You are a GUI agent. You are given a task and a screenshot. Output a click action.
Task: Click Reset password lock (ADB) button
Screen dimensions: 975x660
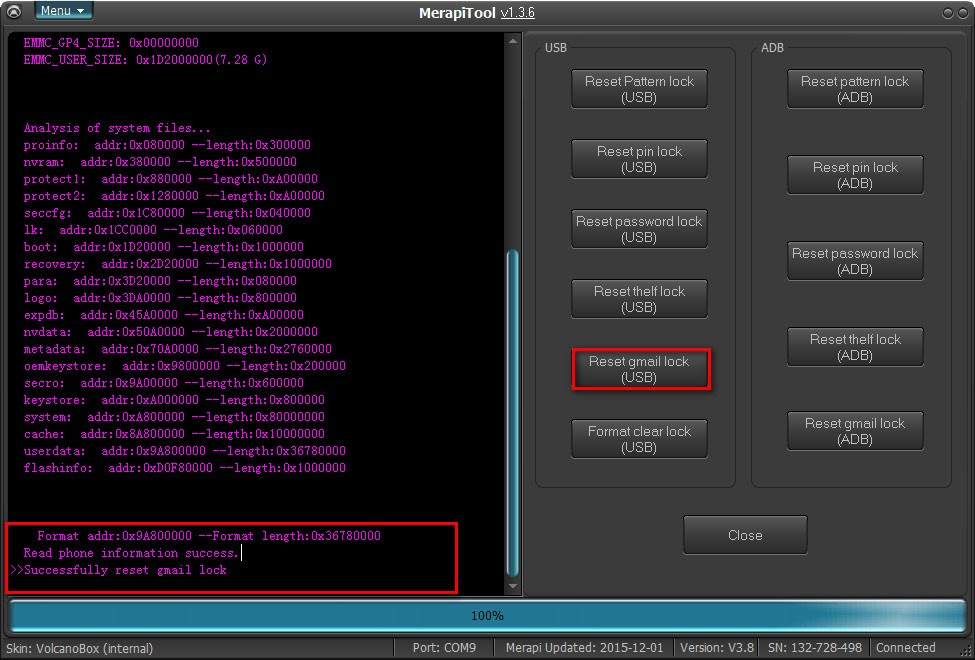[x=855, y=261]
